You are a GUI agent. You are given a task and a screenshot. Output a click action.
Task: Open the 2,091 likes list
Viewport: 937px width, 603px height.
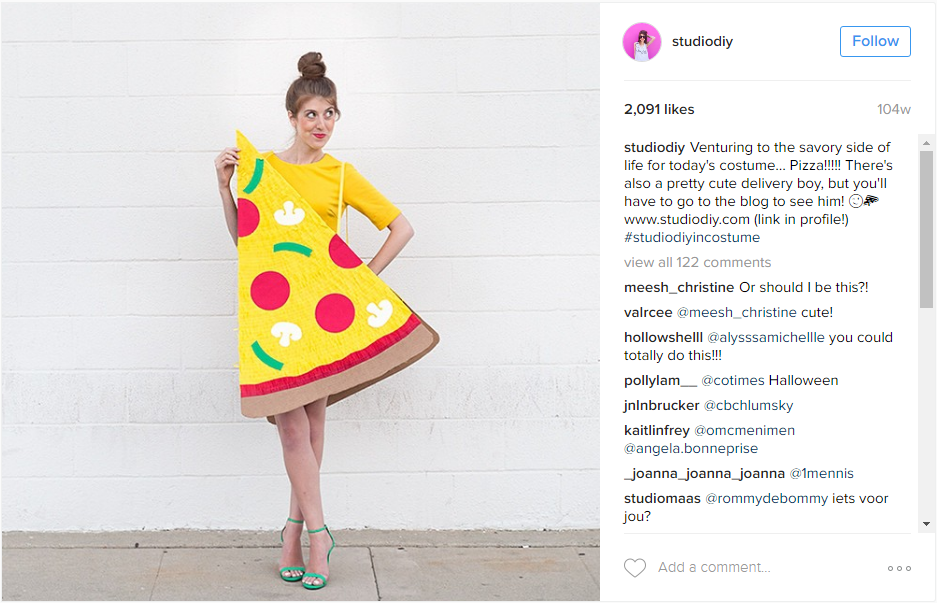659,109
